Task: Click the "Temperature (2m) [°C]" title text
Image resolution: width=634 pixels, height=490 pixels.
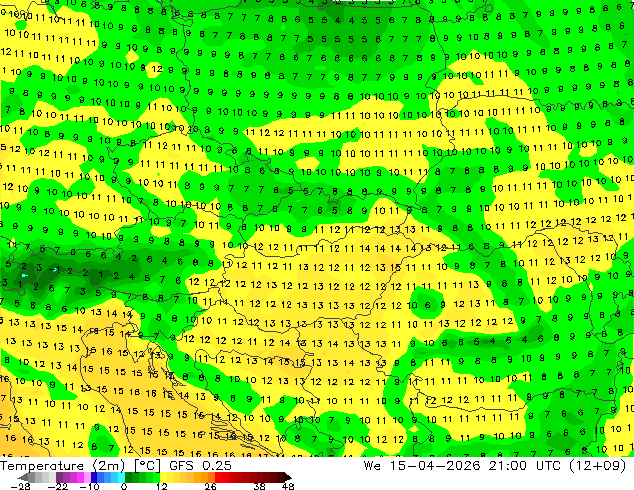Action: (x=80, y=466)
